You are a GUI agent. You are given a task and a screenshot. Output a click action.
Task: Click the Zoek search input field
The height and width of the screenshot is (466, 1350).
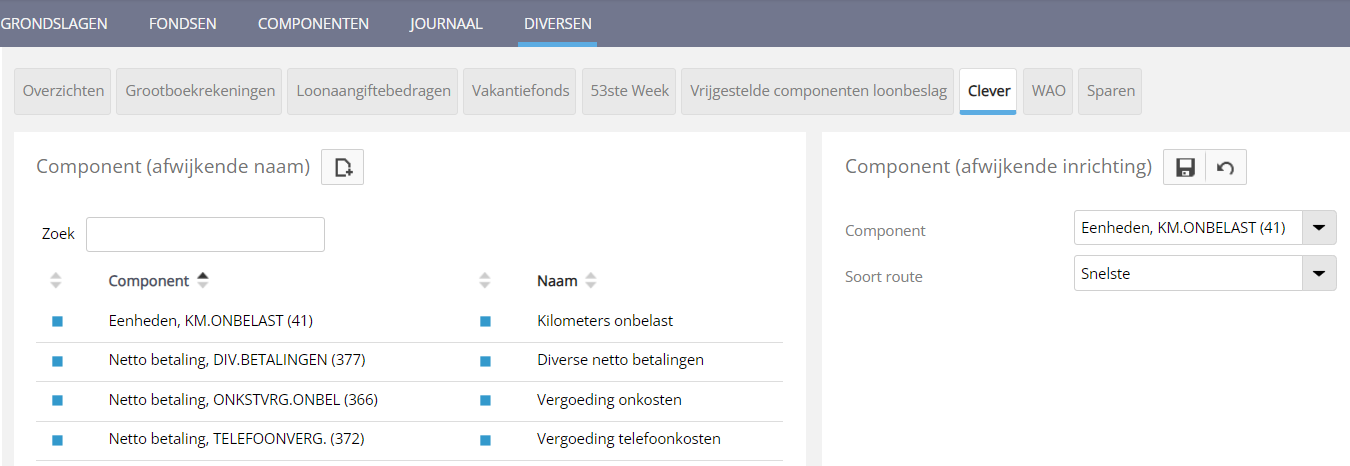click(205, 234)
